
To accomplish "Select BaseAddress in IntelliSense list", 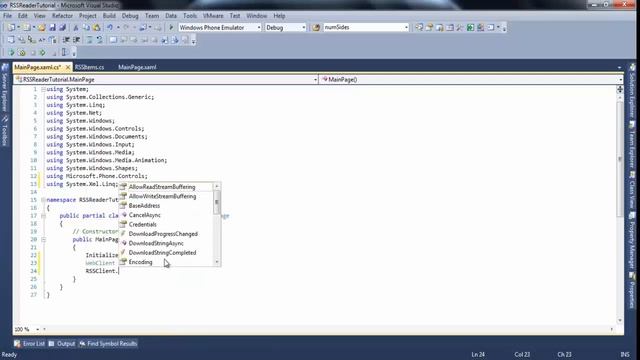I will click(x=144, y=206).
